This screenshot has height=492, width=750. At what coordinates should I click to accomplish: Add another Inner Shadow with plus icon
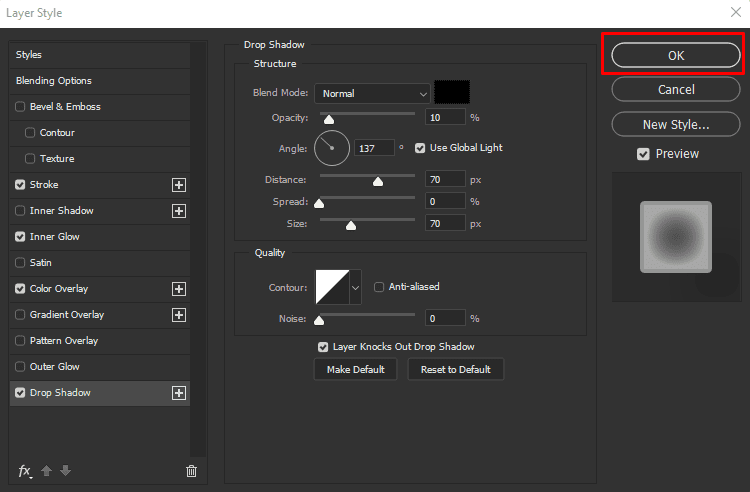(x=179, y=211)
